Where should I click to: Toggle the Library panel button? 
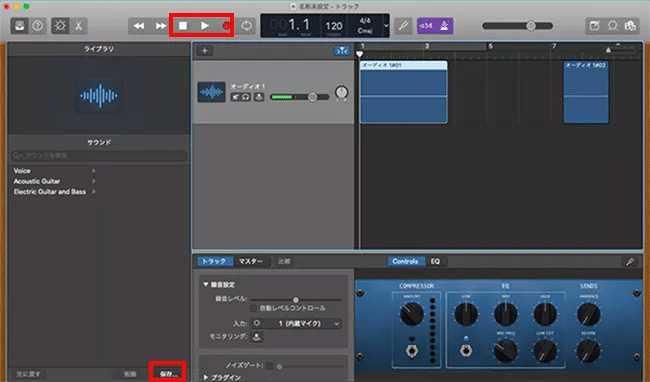(x=19, y=26)
